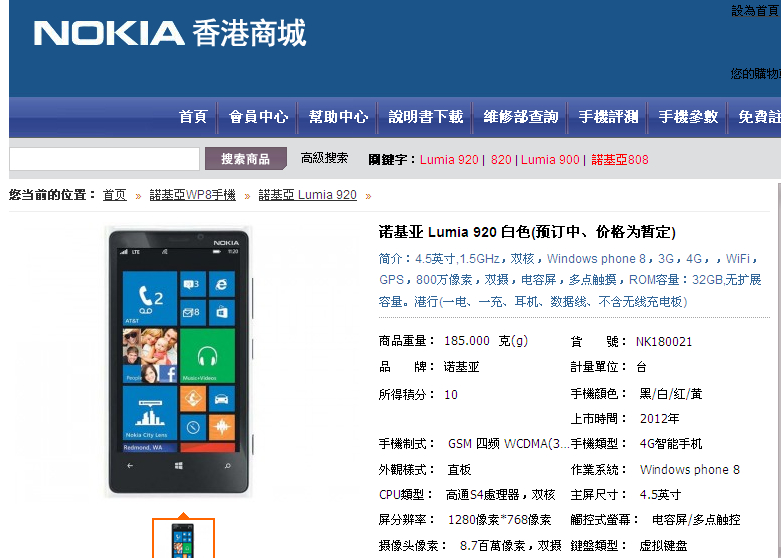This screenshot has width=781, height=558.
Task: Click the phone type value 4G智能手机
Action: coord(671,443)
